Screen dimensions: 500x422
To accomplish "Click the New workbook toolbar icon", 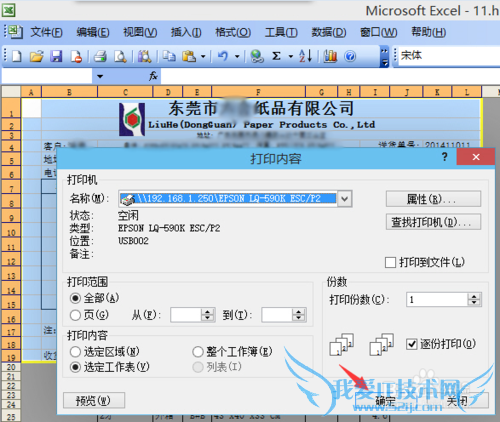I will click(x=17, y=56).
